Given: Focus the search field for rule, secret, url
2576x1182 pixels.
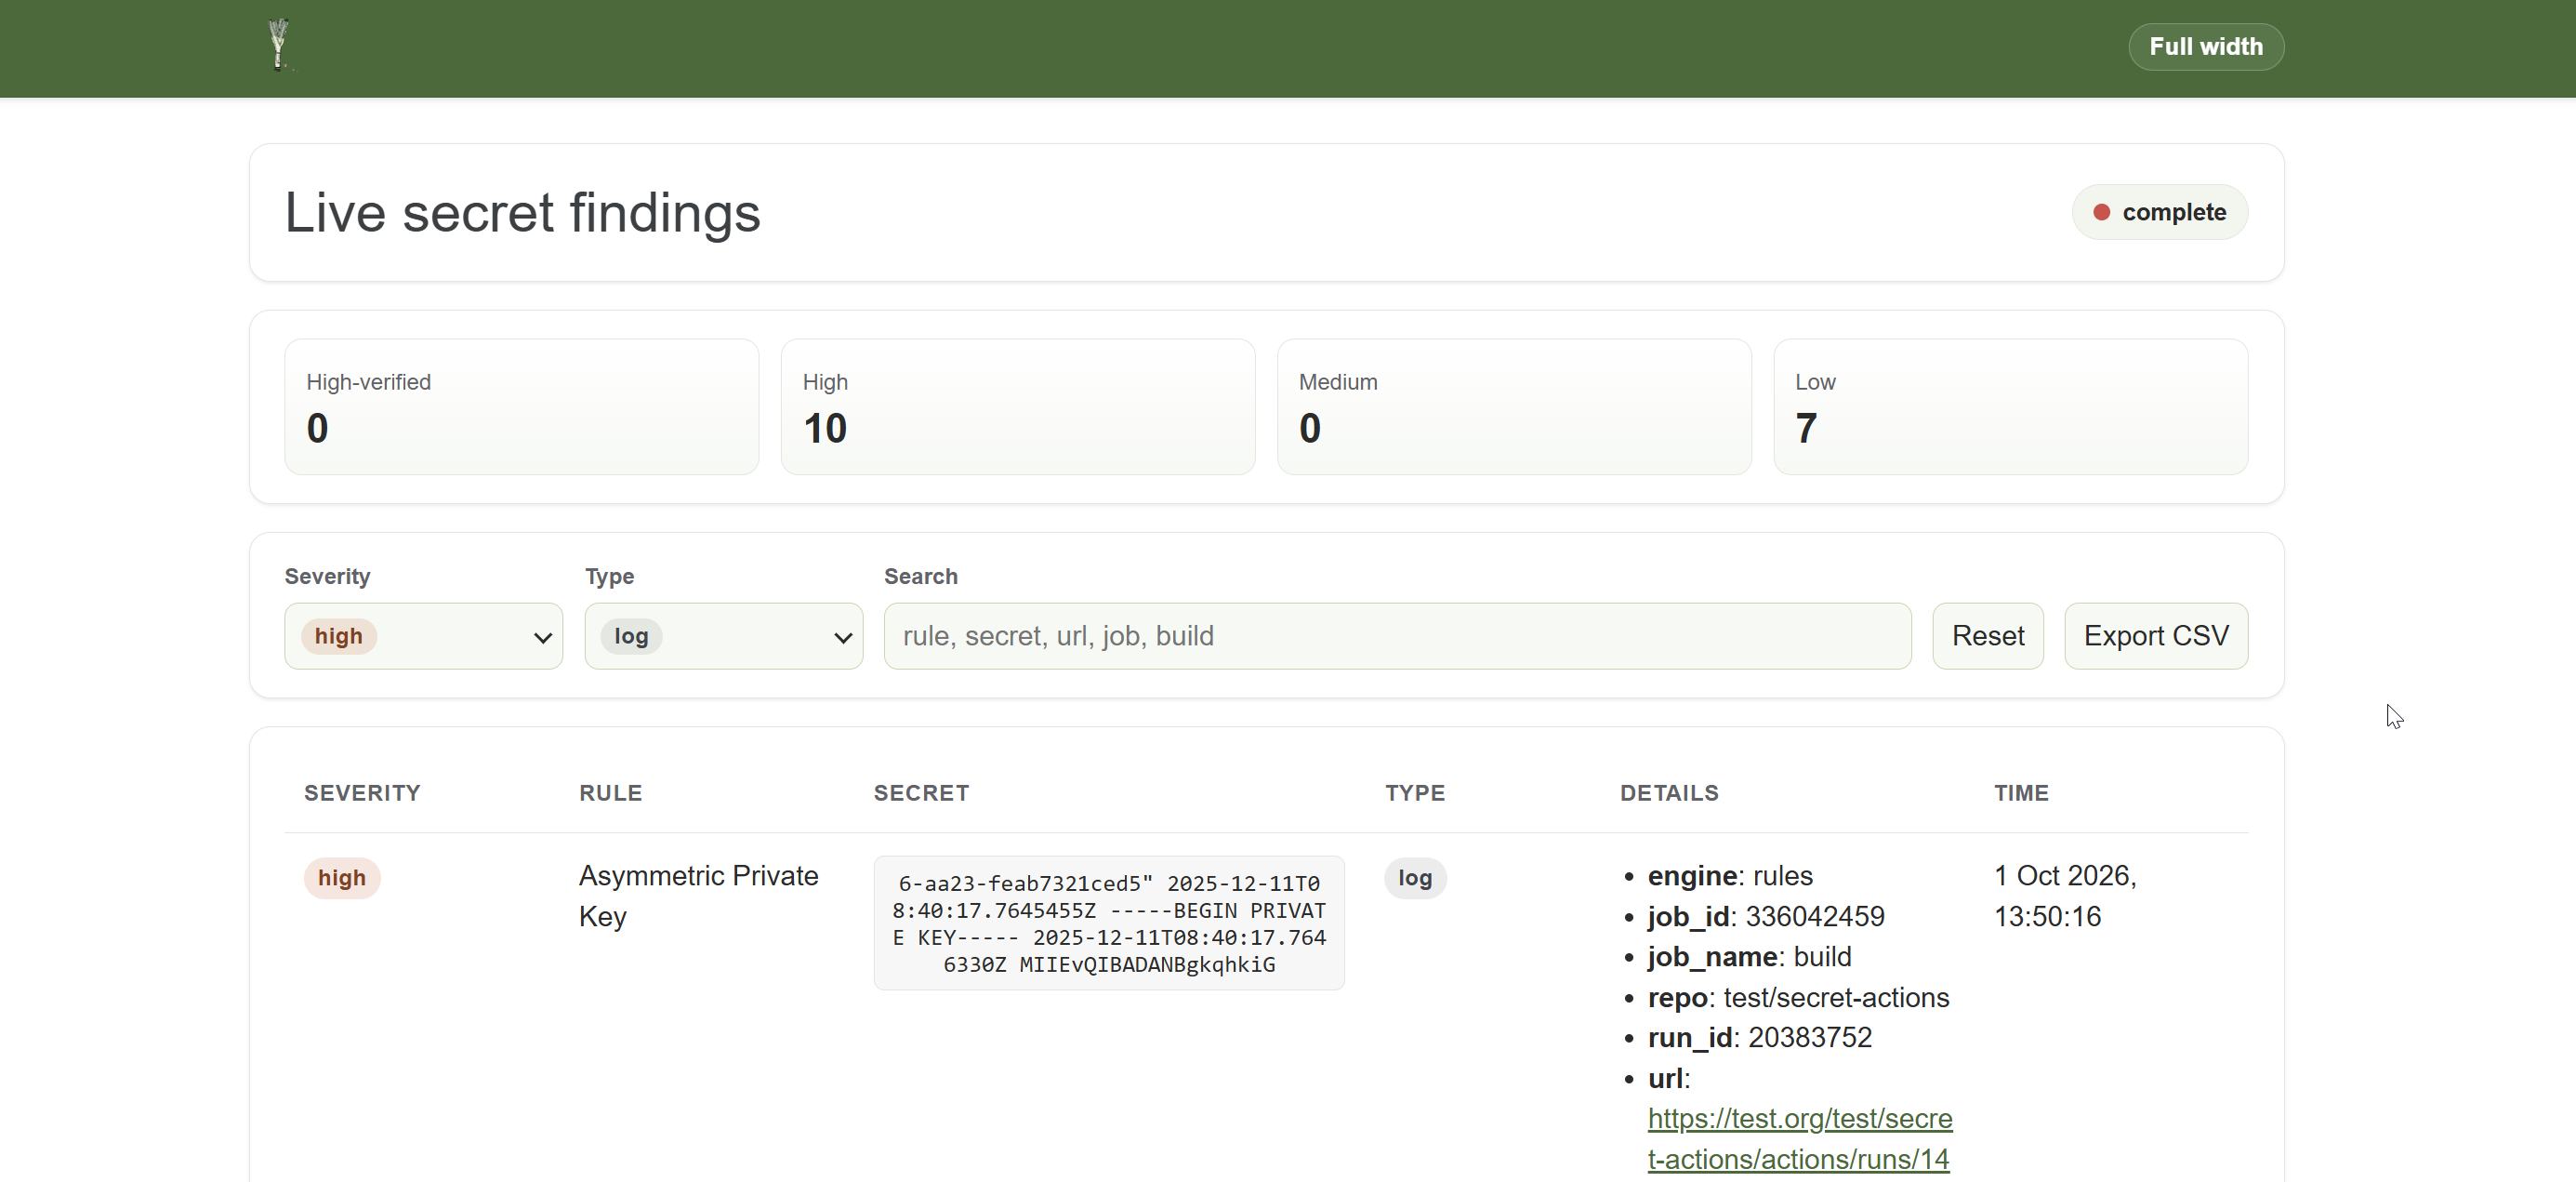Looking at the screenshot, I should point(1397,636).
